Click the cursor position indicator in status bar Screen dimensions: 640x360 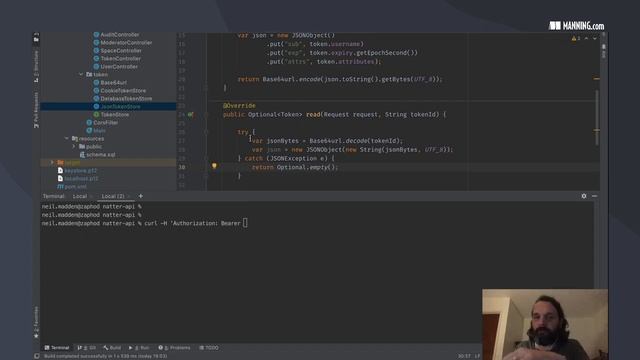[464, 356]
